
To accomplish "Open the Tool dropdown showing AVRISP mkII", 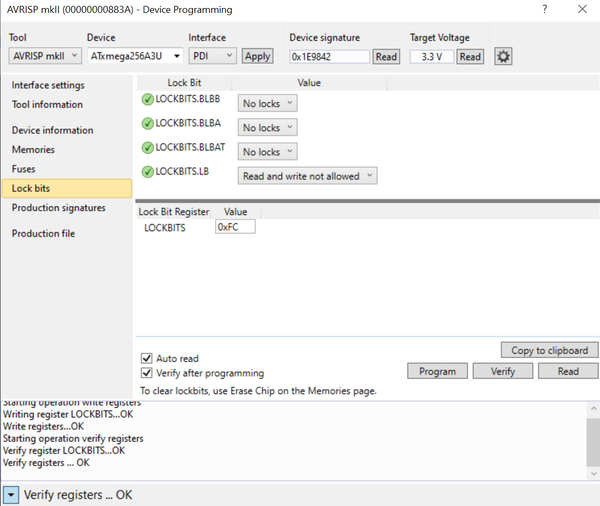I will [45, 56].
